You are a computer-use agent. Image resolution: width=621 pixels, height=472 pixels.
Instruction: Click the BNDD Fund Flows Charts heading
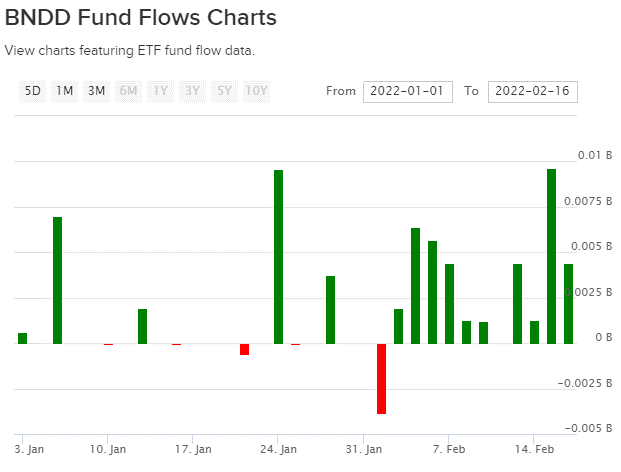141,18
